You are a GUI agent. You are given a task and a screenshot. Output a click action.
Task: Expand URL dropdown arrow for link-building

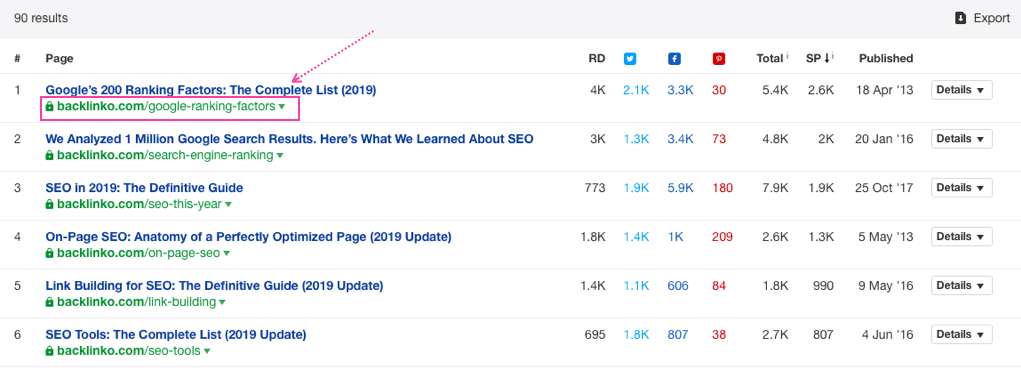[x=222, y=303]
